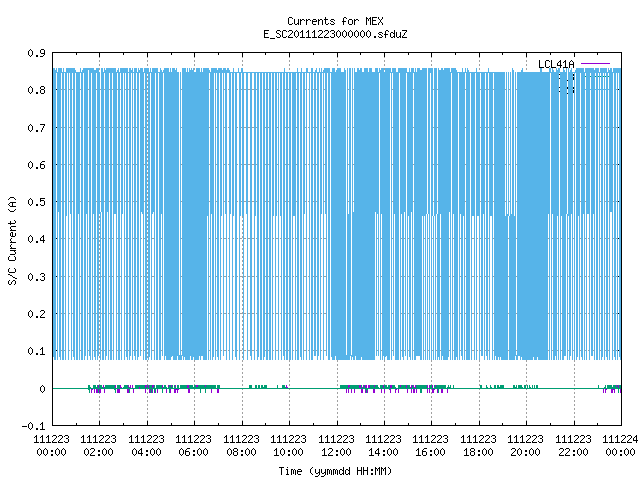Image resolution: width=640 pixels, height=480 pixels.
Task: Click the purple line sample beside LCL41A
Action: [595, 64]
